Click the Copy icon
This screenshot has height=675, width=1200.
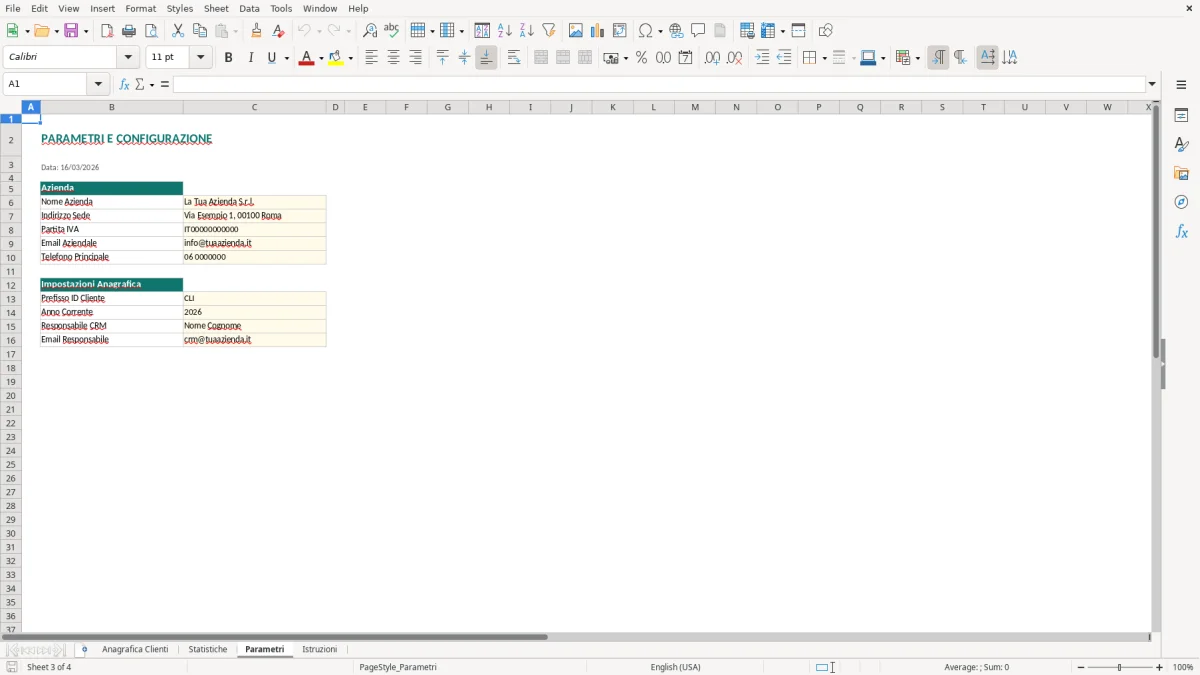pyautogui.click(x=200, y=31)
